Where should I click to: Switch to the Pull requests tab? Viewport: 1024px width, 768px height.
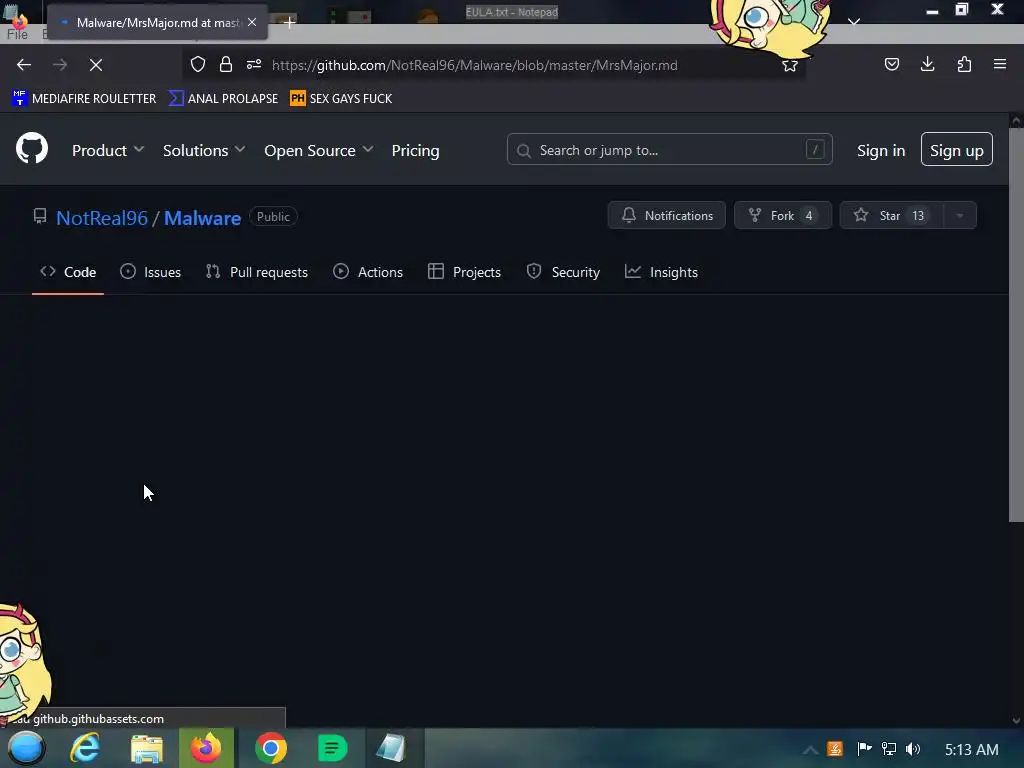(257, 272)
